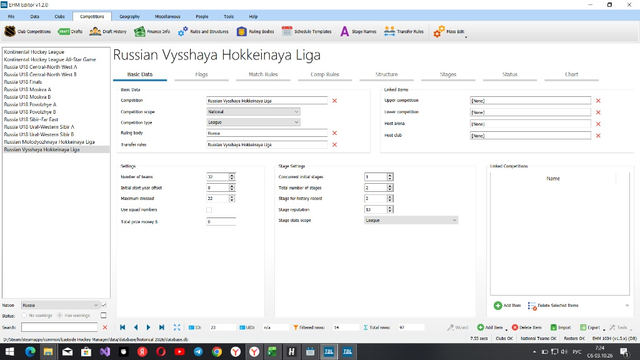This screenshot has height=360, width=640.
Task: Toggle the Status filter checkbox
Action: [104, 315]
